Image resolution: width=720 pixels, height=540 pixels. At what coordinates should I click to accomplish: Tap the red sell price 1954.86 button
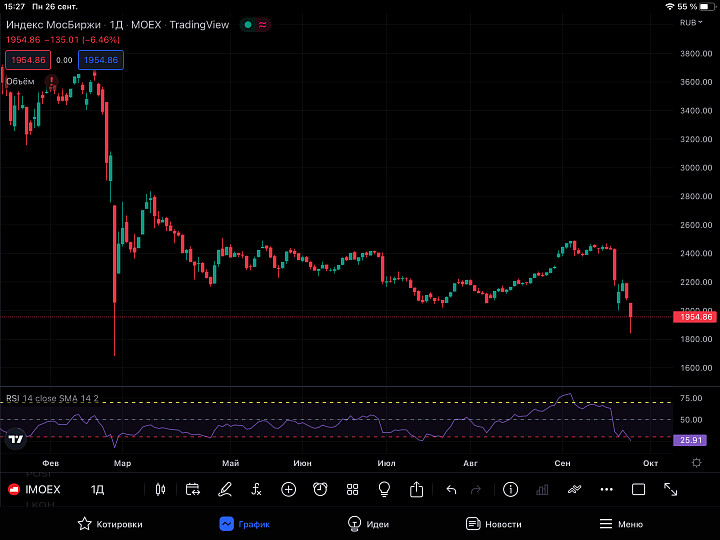28,60
